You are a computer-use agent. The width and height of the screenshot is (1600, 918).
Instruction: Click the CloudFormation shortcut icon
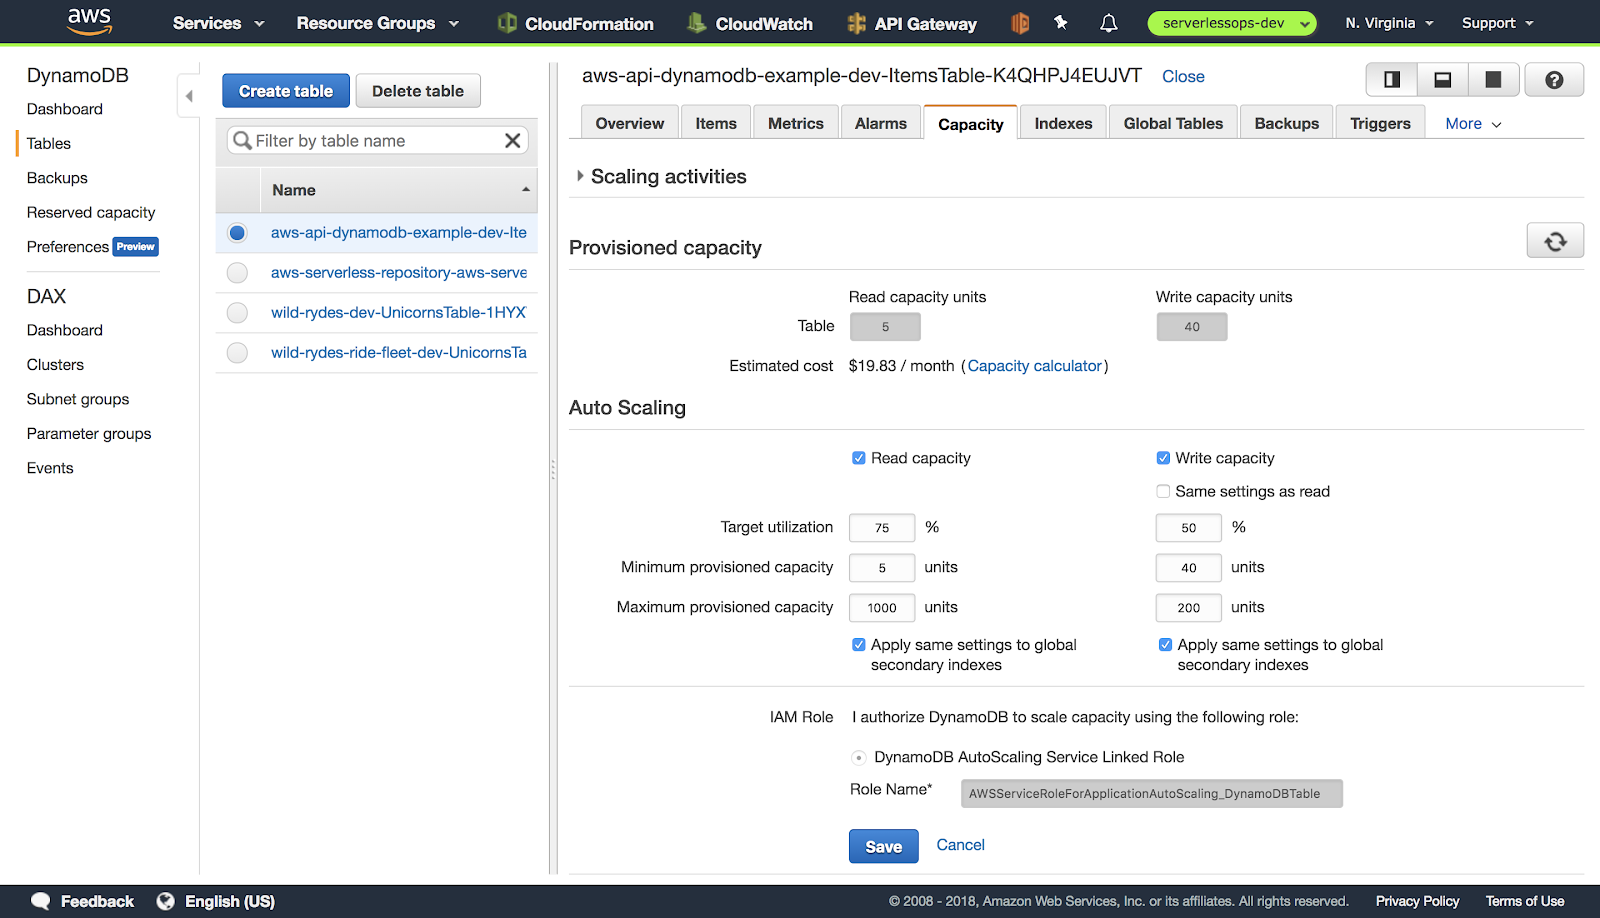(x=508, y=23)
